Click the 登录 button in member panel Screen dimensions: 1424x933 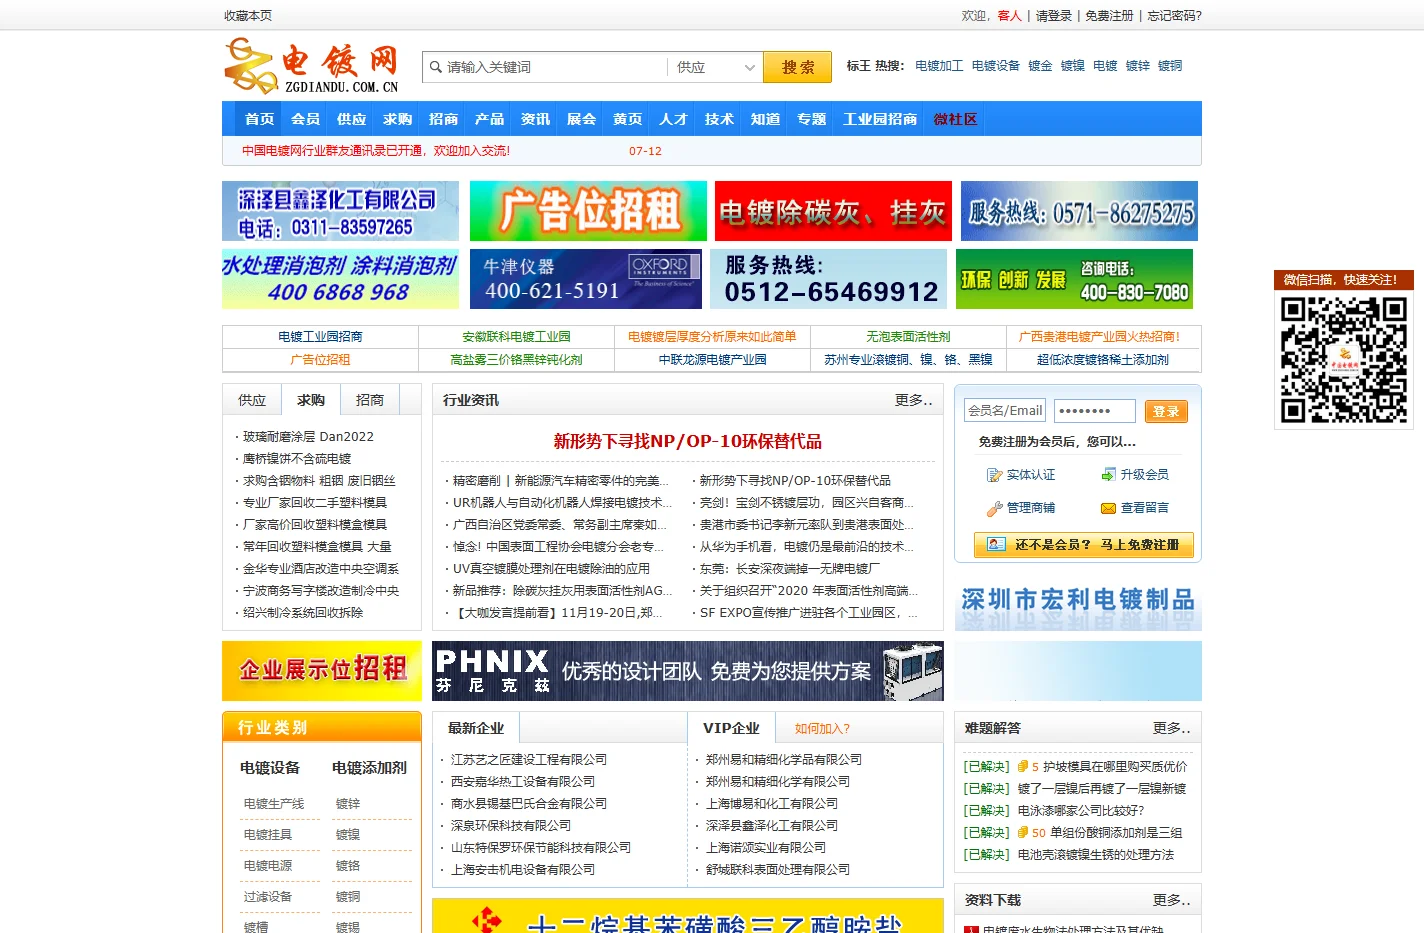point(1166,411)
